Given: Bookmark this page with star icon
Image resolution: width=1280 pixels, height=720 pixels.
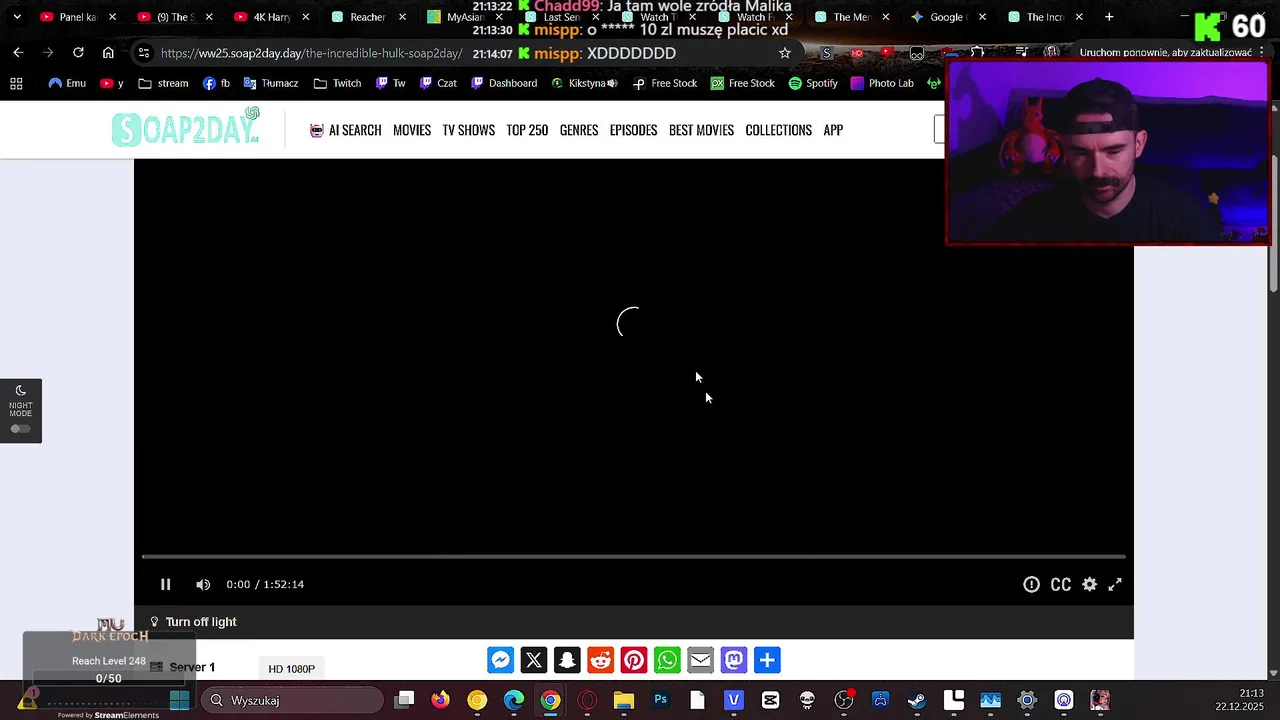Looking at the screenshot, I should [785, 53].
